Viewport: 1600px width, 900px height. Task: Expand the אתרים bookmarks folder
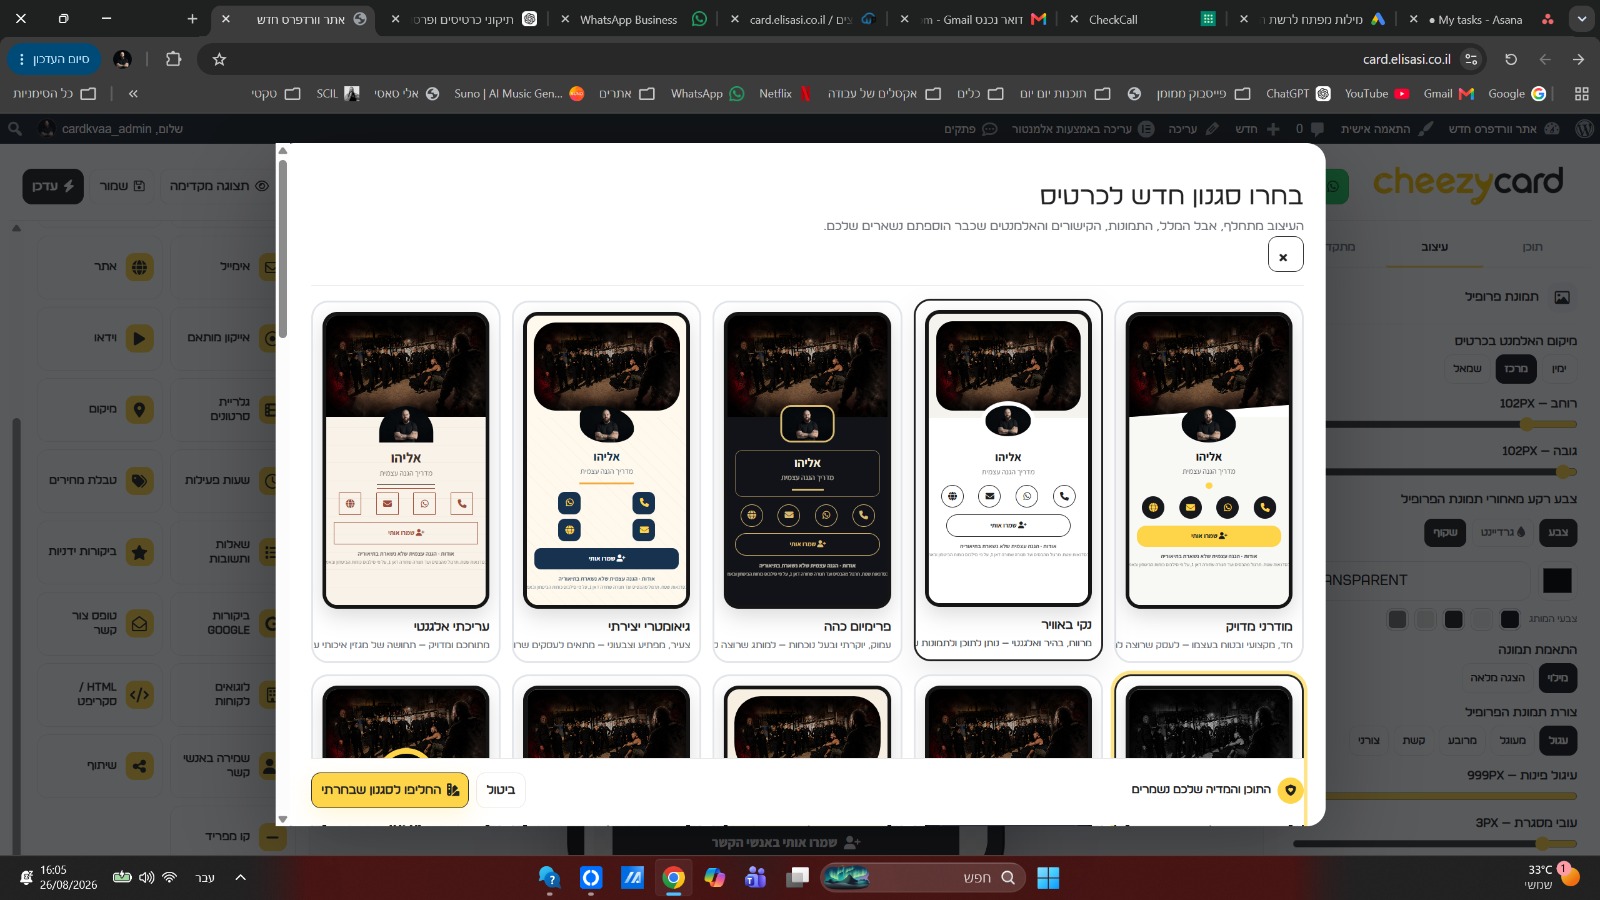627,94
